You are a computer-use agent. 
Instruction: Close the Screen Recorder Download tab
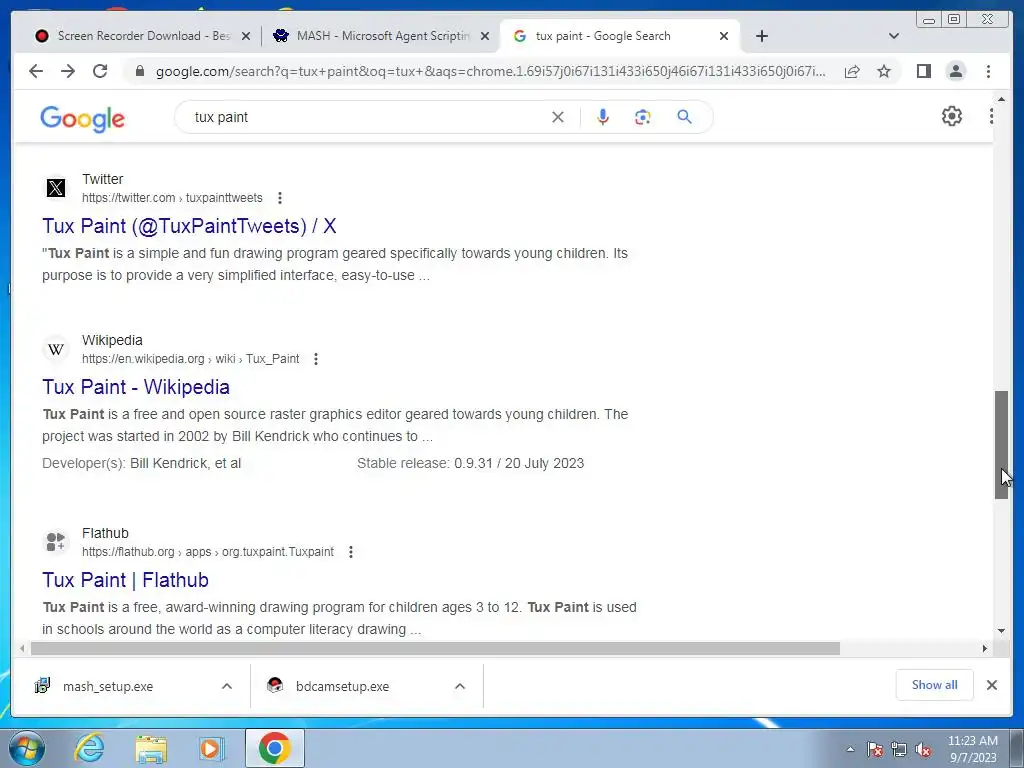click(246, 37)
